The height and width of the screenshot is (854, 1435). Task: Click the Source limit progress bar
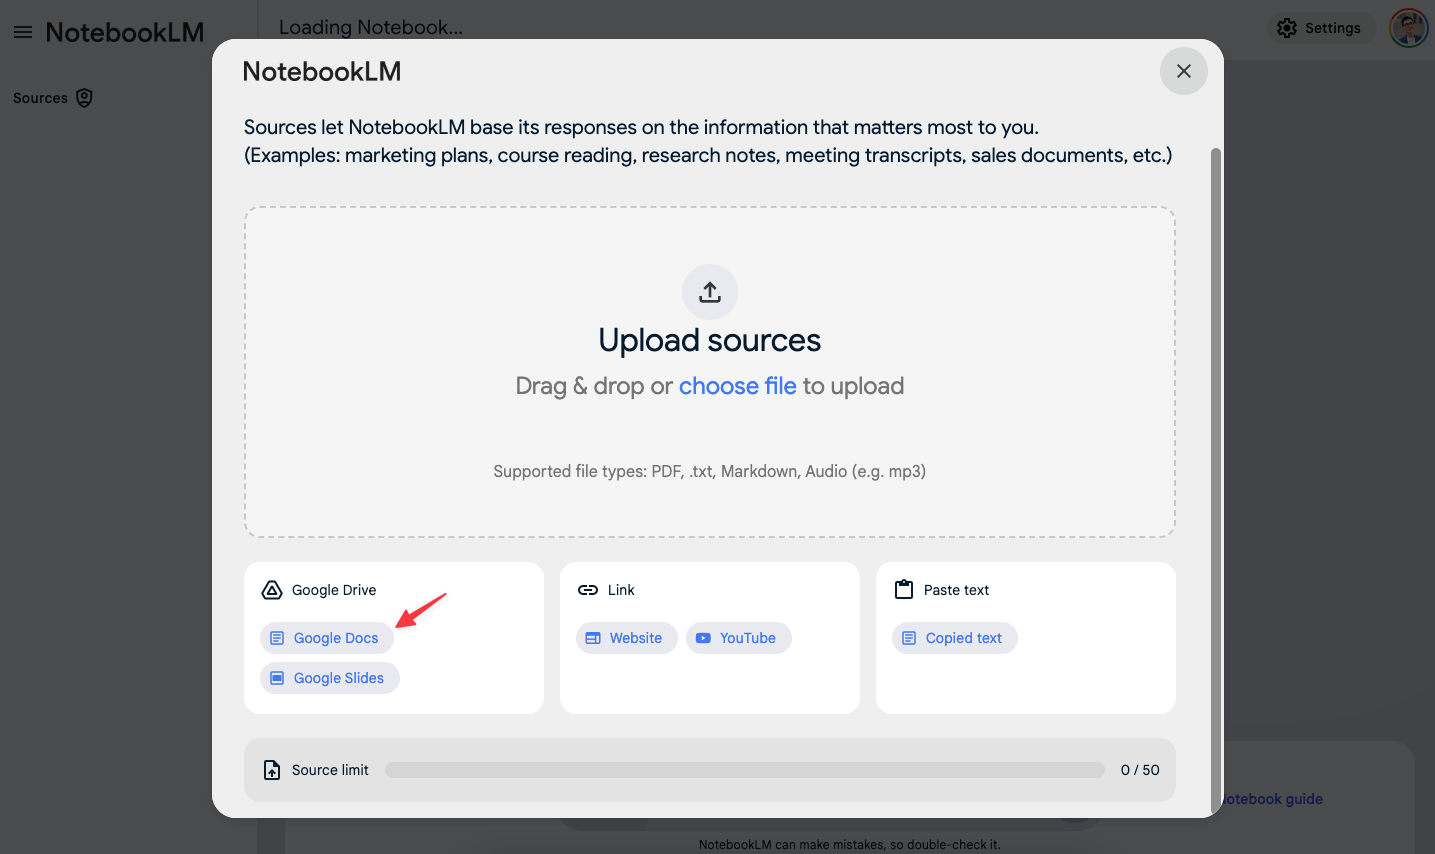click(745, 769)
